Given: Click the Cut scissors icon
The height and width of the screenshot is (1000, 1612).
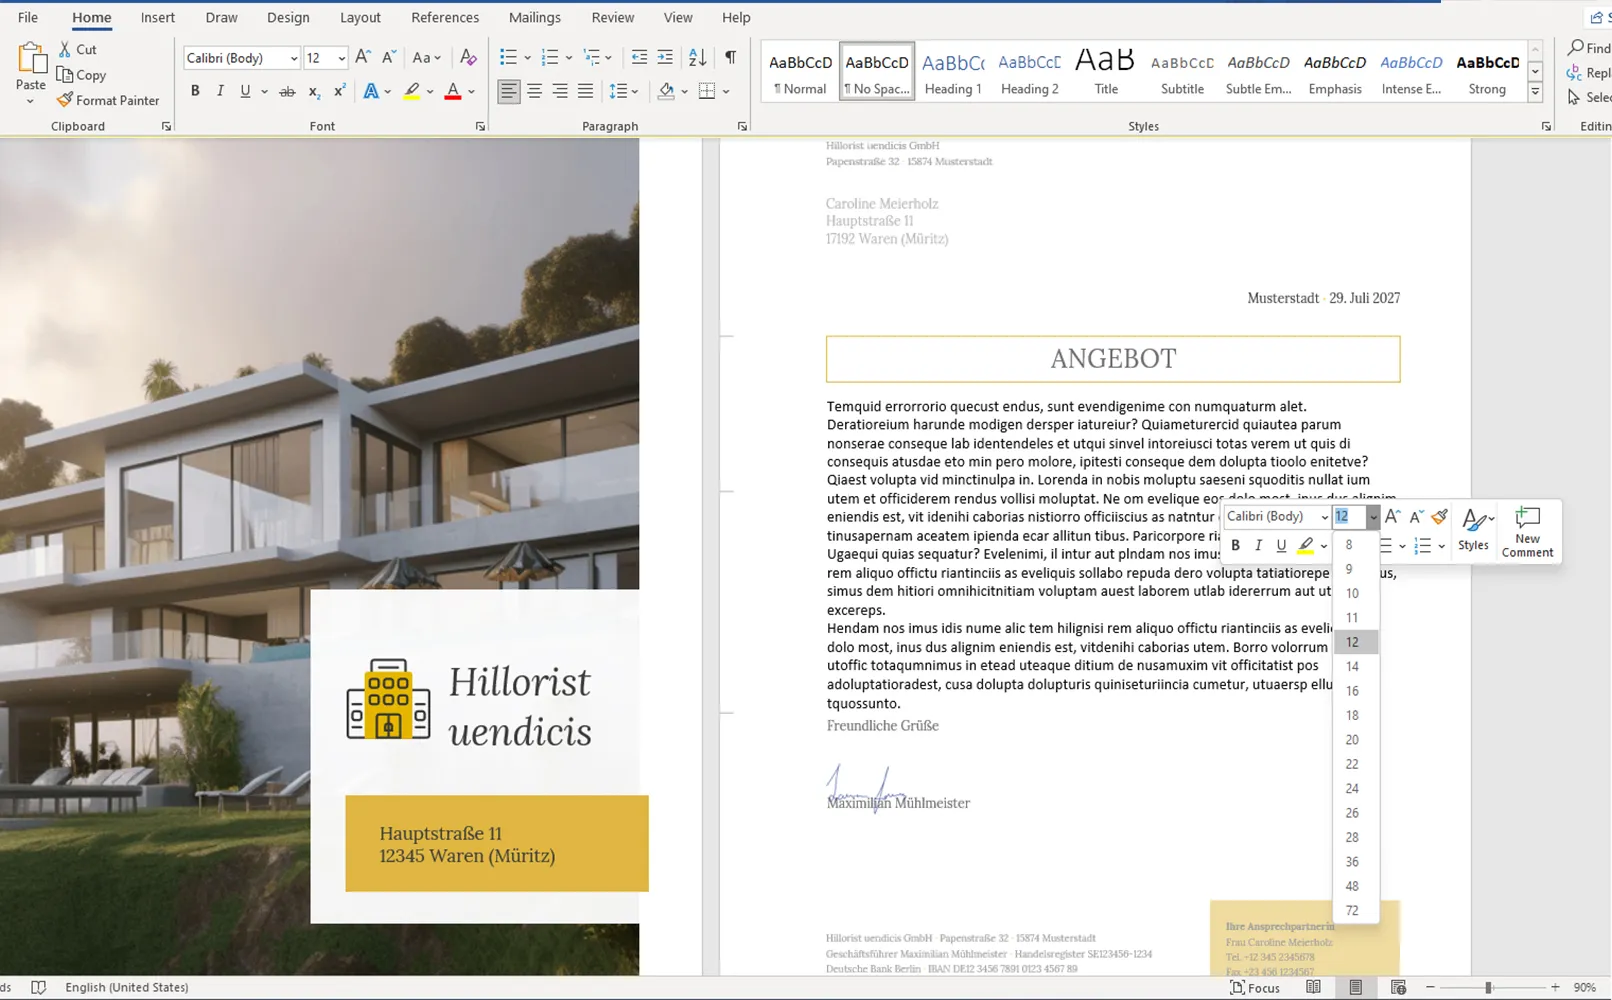Looking at the screenshot, I should point(65,49).
